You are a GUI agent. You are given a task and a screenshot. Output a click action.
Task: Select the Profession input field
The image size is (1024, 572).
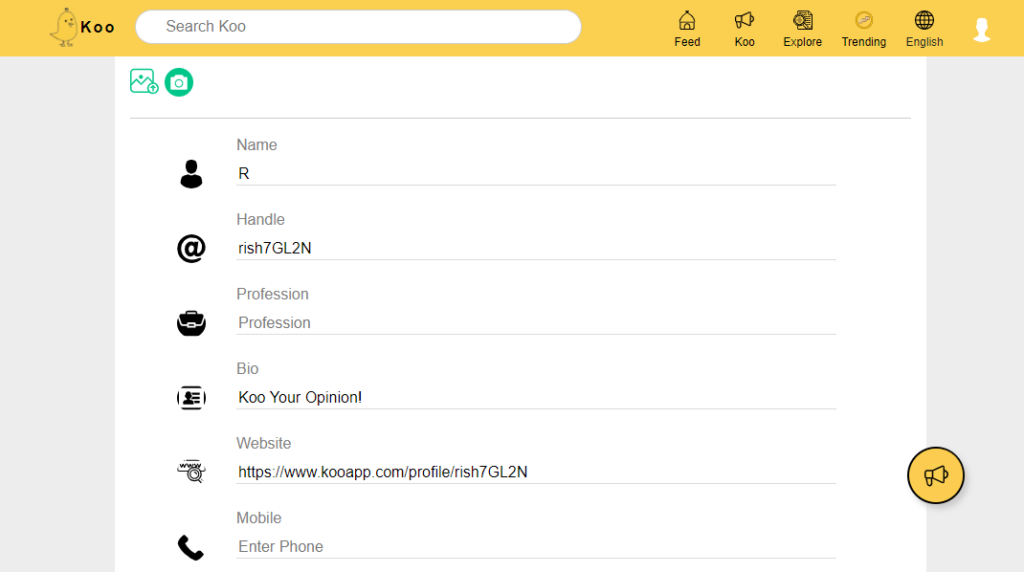535,323
